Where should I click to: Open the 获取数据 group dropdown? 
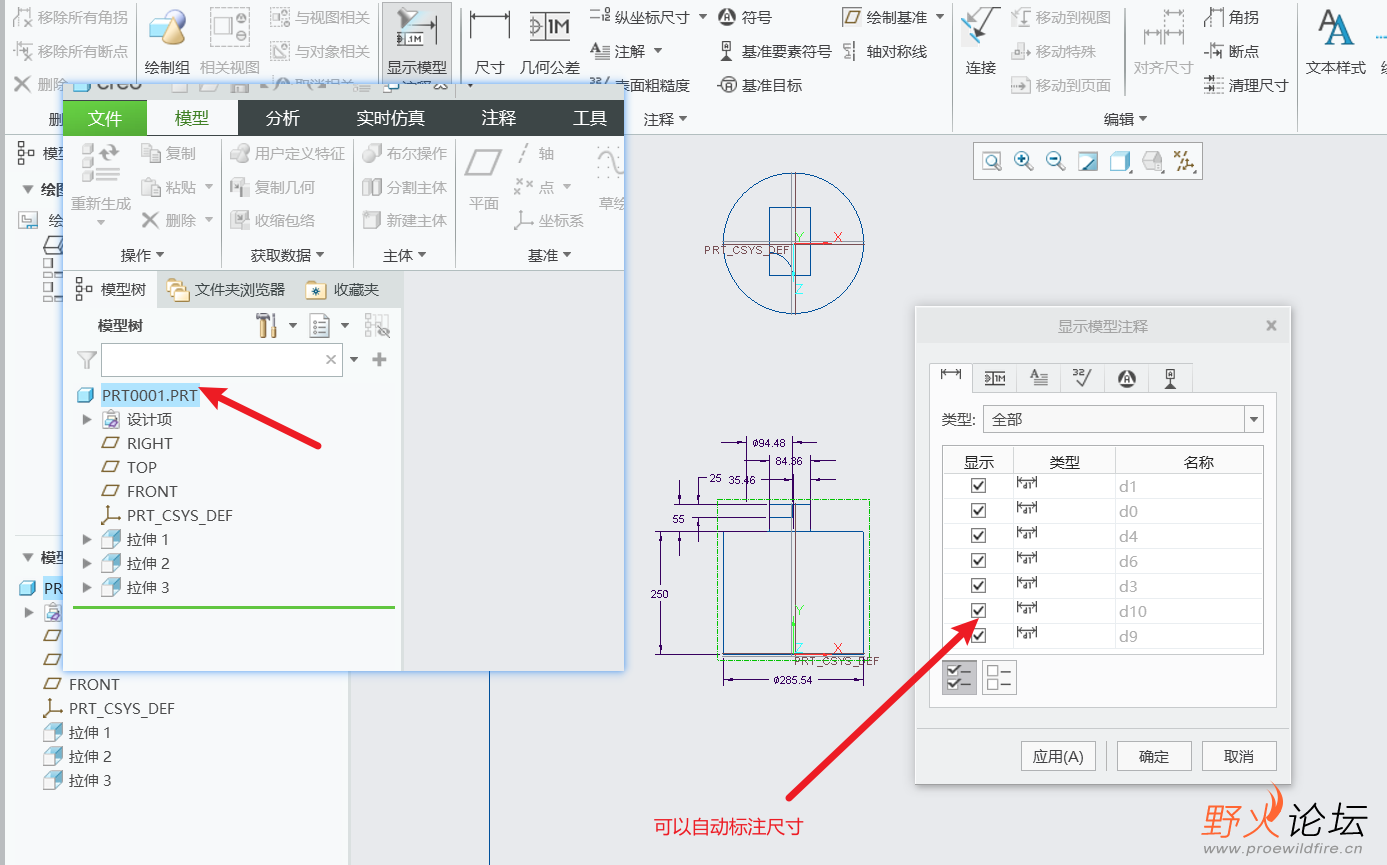288,255
